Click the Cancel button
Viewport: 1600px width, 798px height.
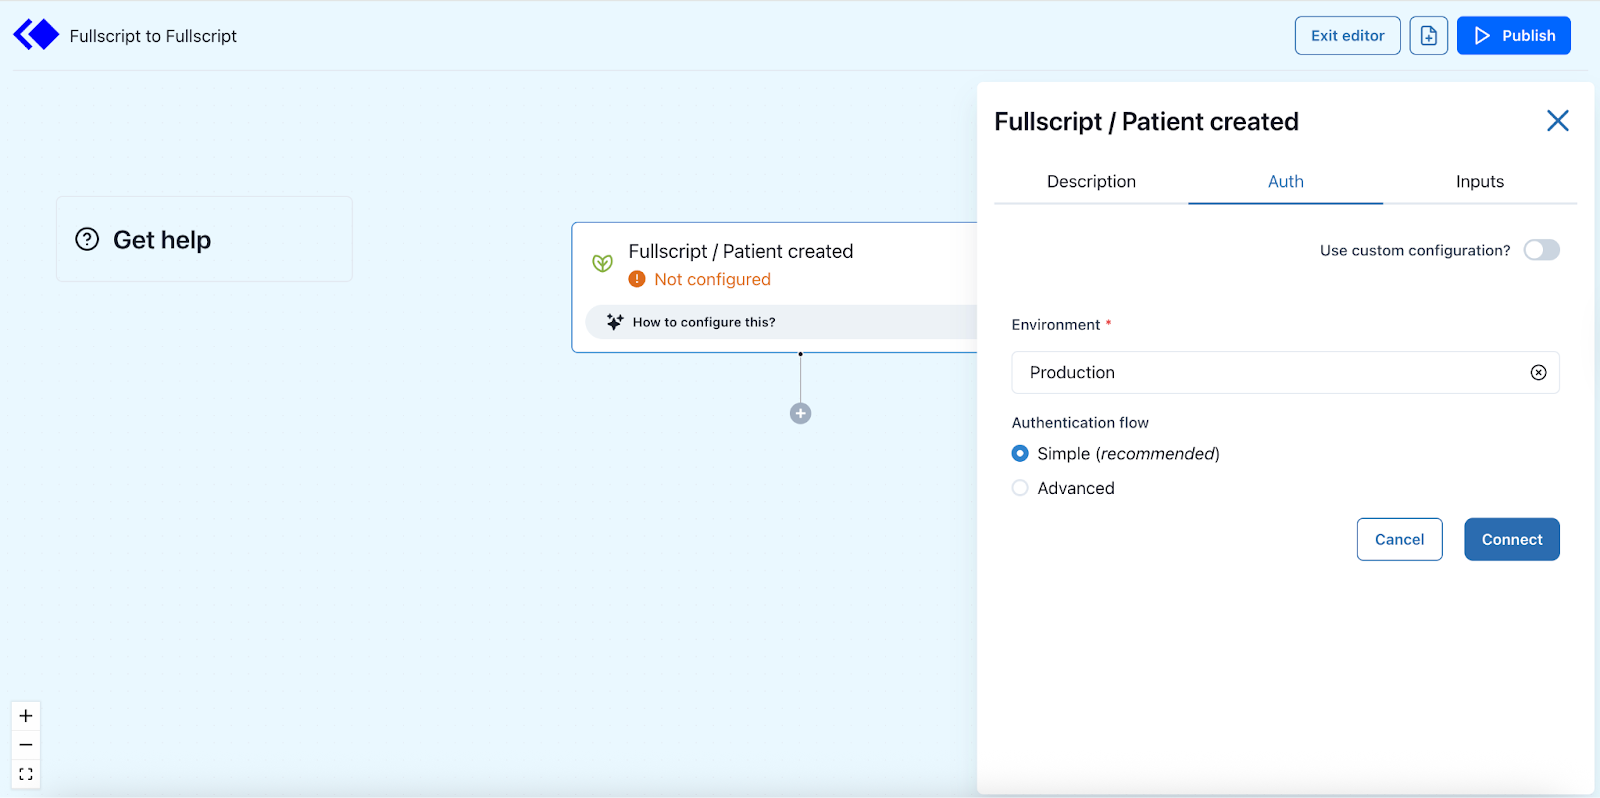[1399, 539]
